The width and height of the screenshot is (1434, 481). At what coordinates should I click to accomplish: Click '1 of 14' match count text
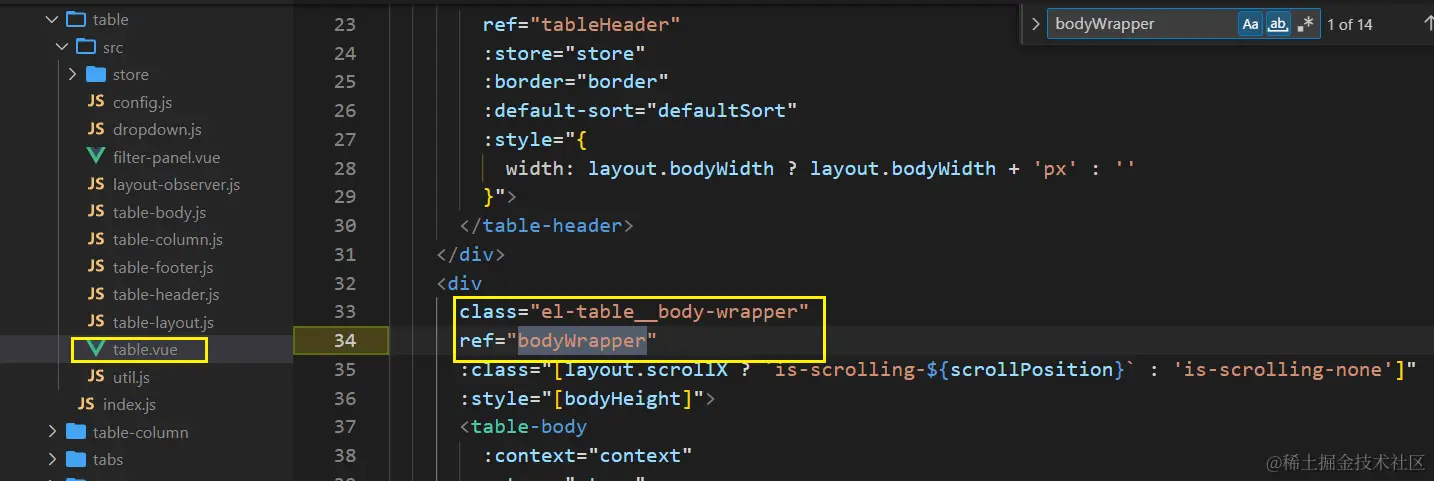coord(1350,24)
